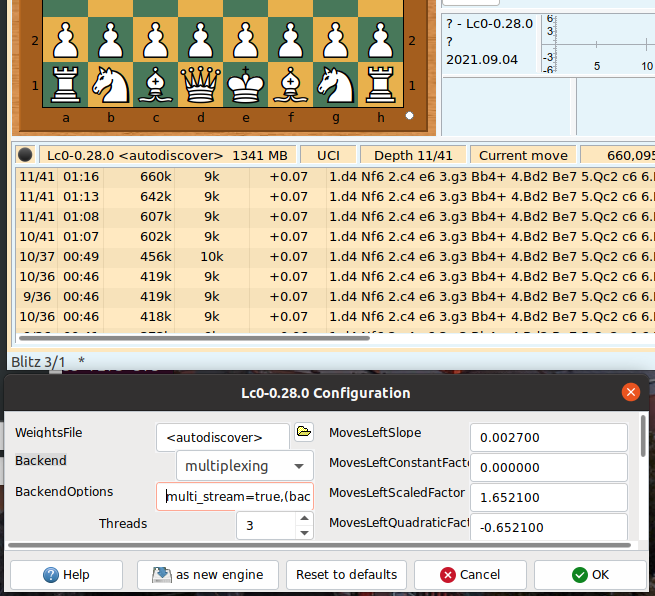Click the MovesLeftConstantFactor value field

click(548, 467)
